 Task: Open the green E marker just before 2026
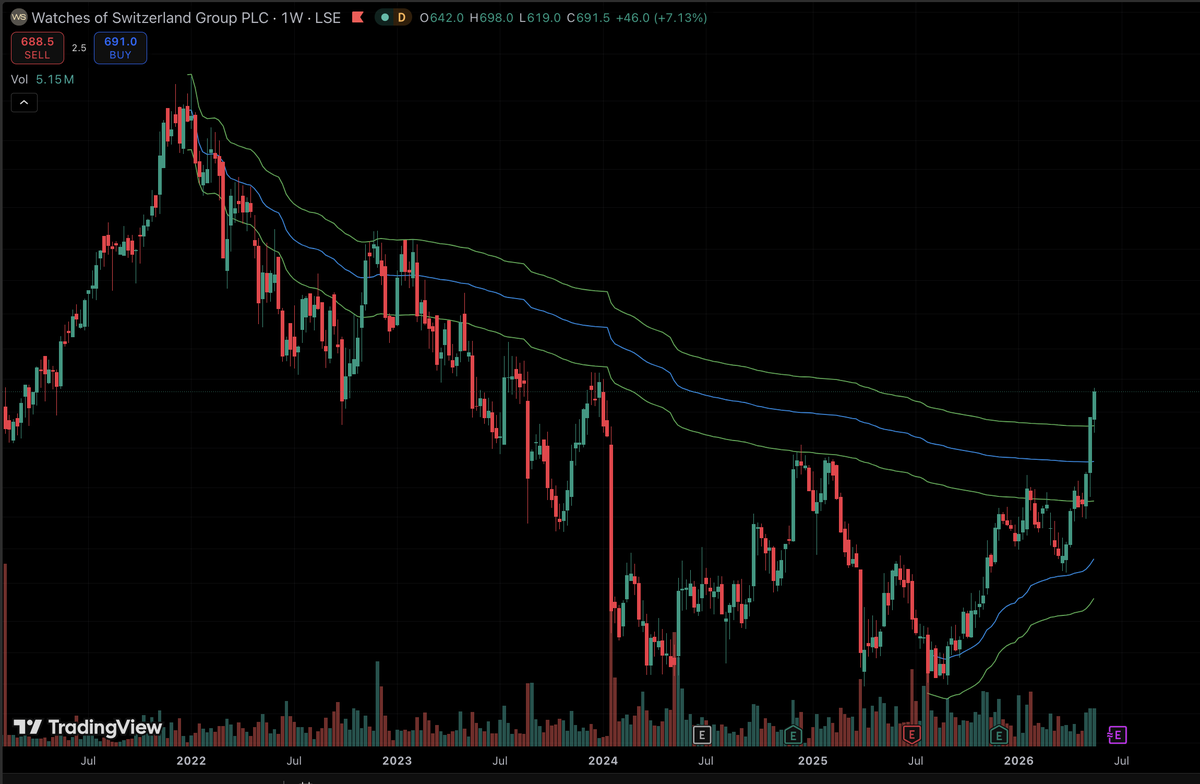999,735
